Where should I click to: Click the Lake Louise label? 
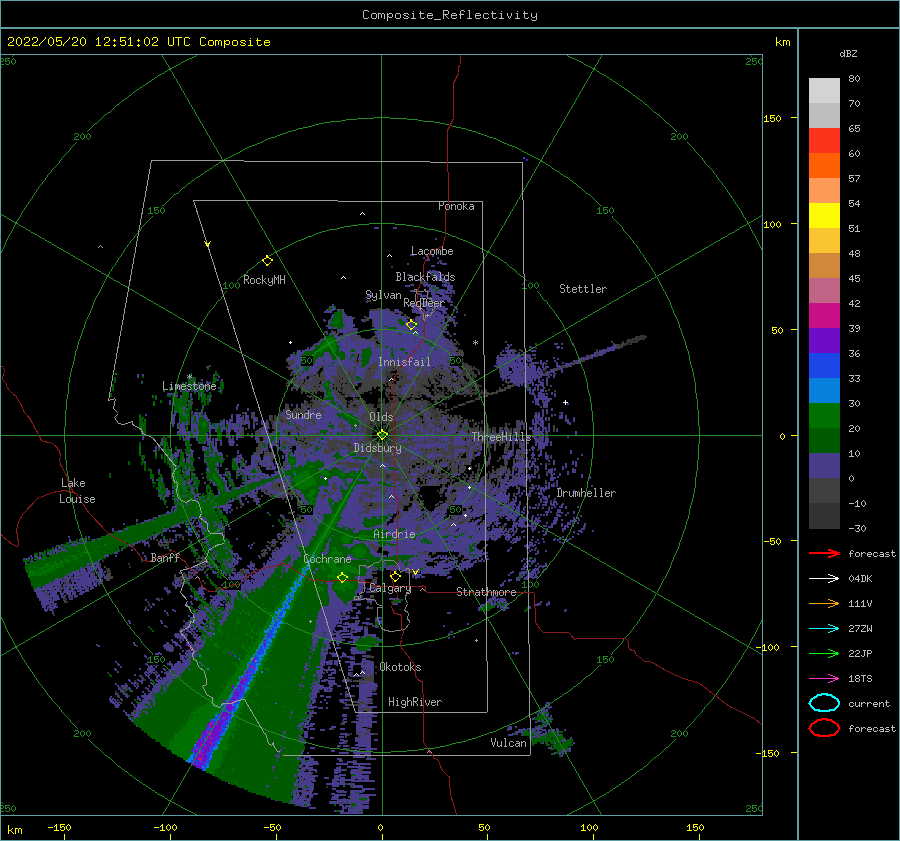click(77, 491)
